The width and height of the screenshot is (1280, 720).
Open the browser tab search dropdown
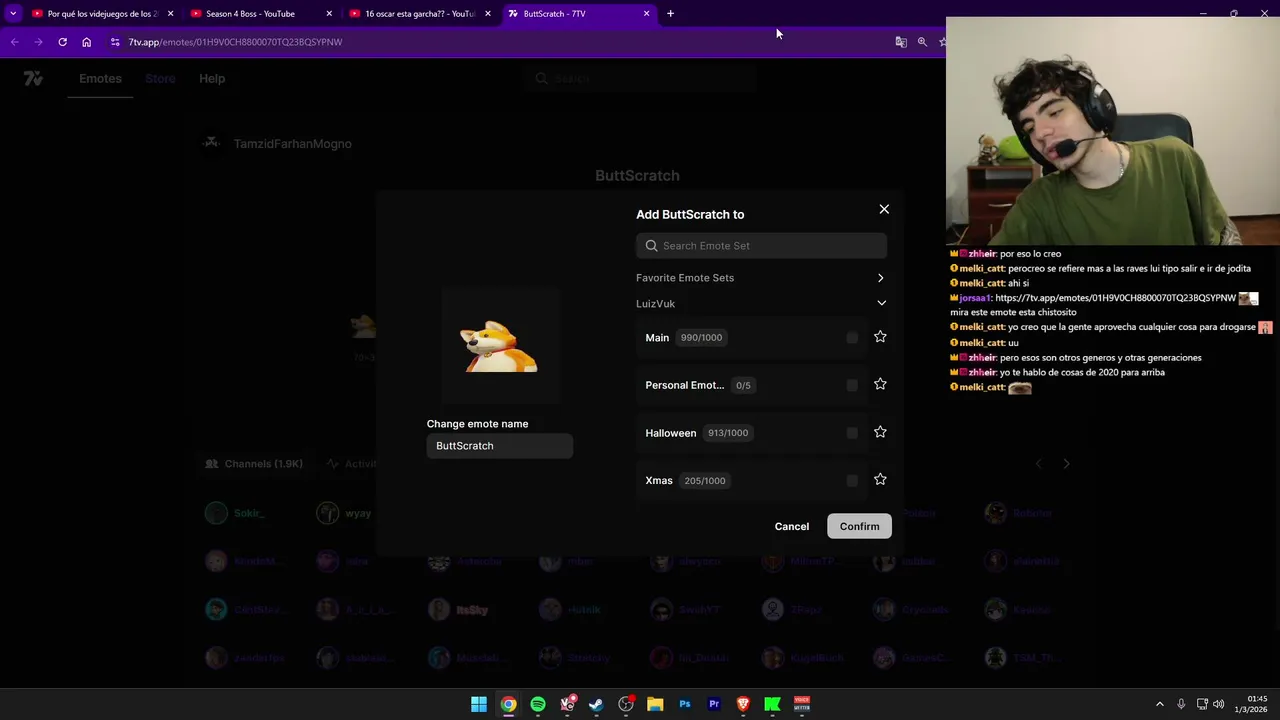pos(13,13)
